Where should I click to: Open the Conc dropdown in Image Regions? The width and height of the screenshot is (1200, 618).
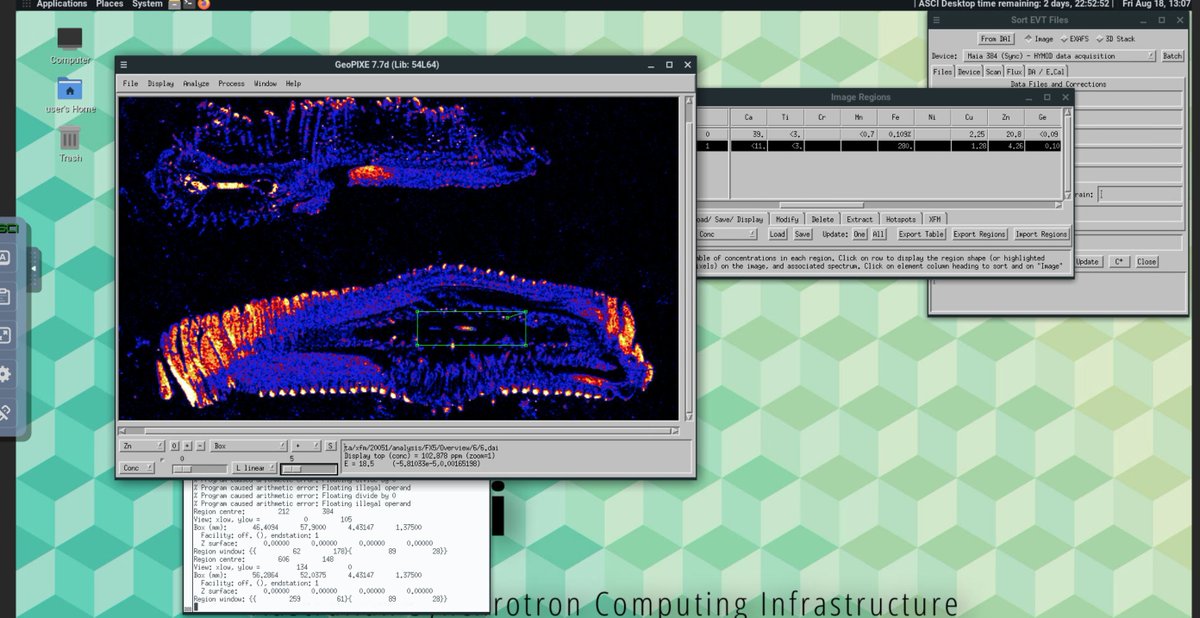pyautogui.click(x=728, y=234)
